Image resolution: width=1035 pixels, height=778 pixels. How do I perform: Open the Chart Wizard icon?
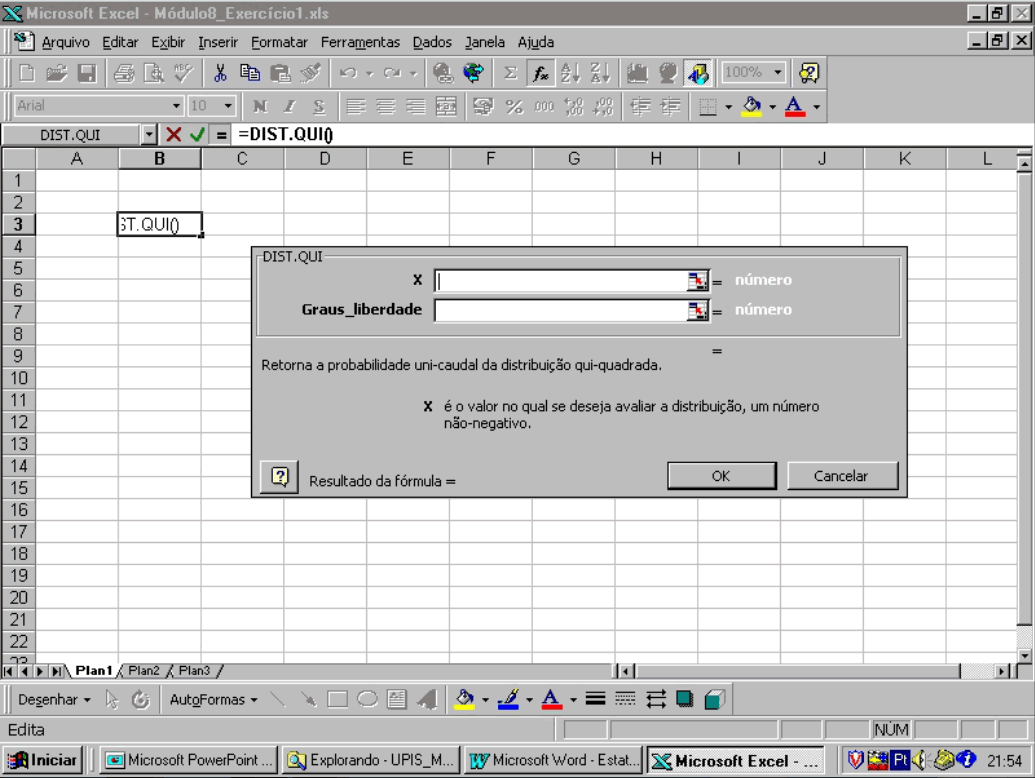[x=637, y=73]
